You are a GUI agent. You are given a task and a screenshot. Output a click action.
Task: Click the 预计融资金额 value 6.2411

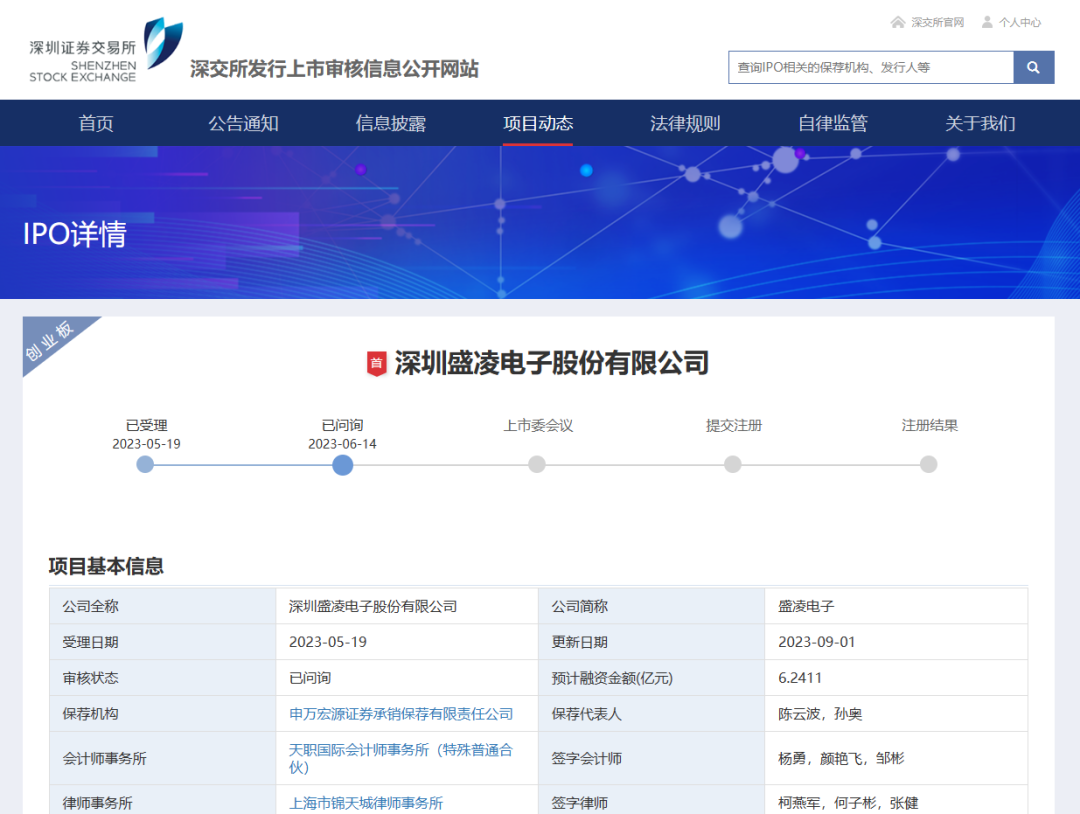tap(800, 678)
